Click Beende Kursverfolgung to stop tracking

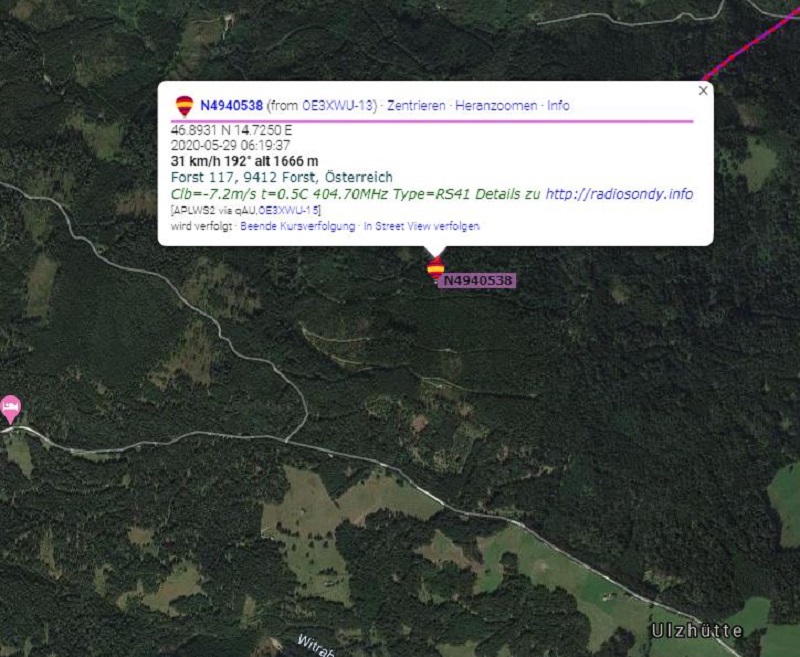[297, 226]
